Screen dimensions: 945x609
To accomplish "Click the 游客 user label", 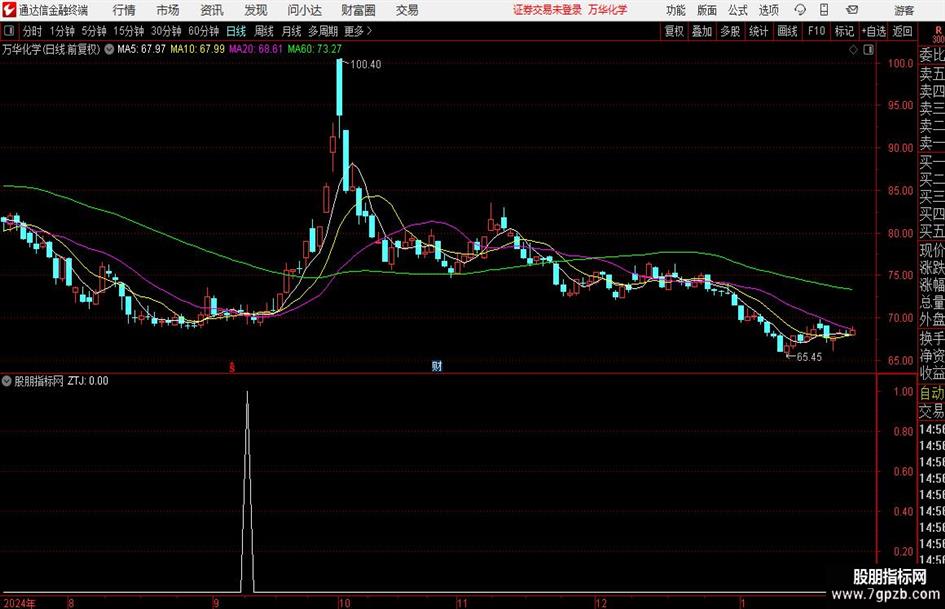I will coord(904,10).
